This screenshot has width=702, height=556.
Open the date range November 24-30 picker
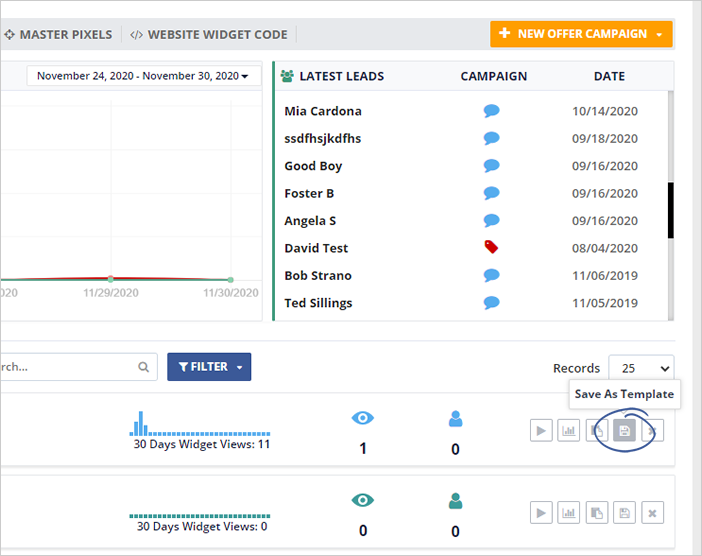pyautogui.click(x=143, y=76)
